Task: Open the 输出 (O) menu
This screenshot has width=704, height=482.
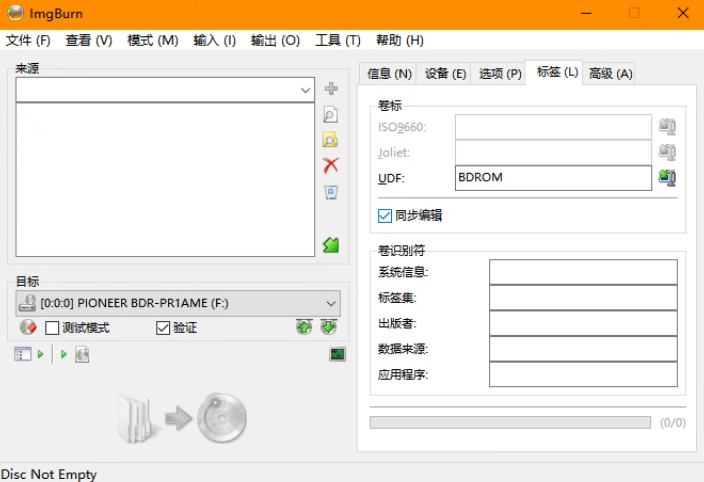Action: pos(275,40)
